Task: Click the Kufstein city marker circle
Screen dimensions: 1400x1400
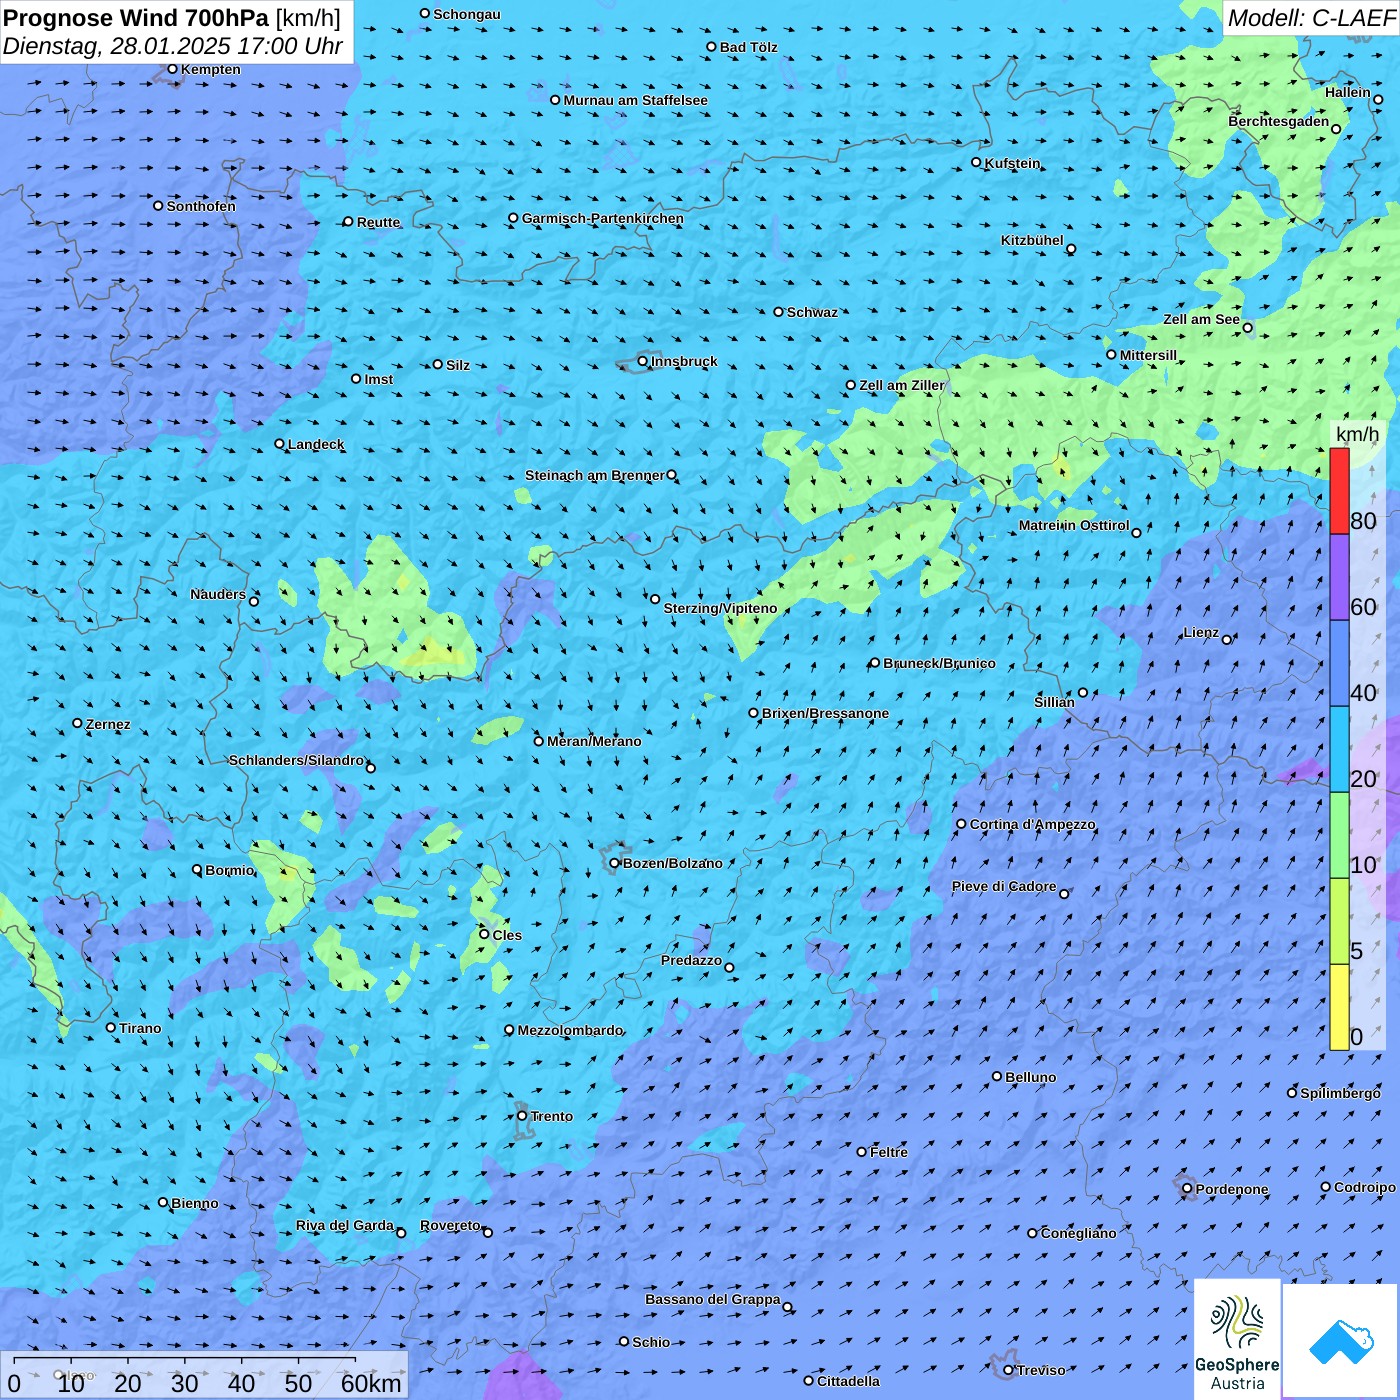Action: point(977,162)
